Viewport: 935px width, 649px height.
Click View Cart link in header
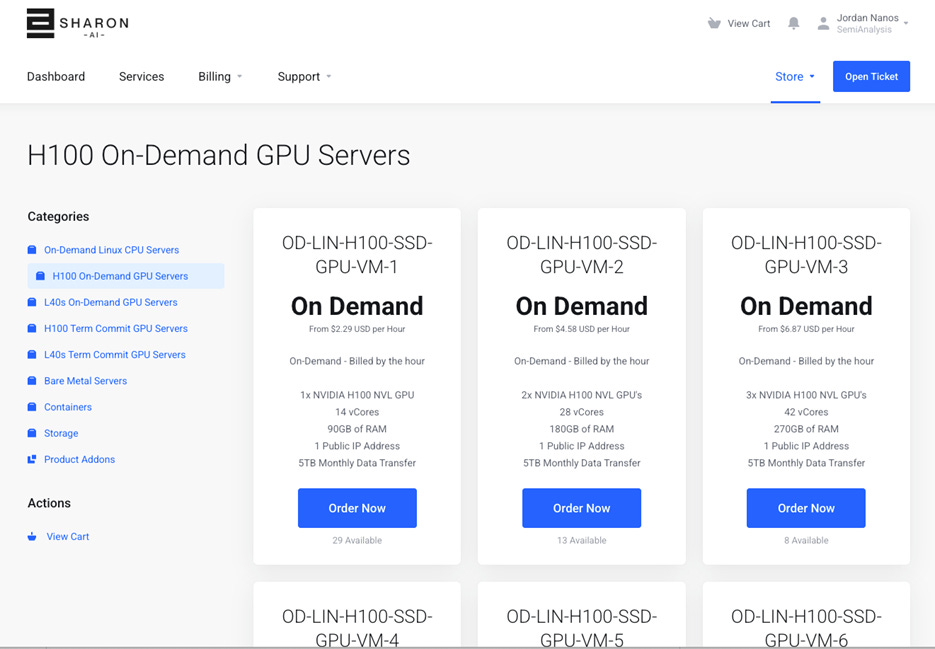pyautogui.click(x=748, y=23)
